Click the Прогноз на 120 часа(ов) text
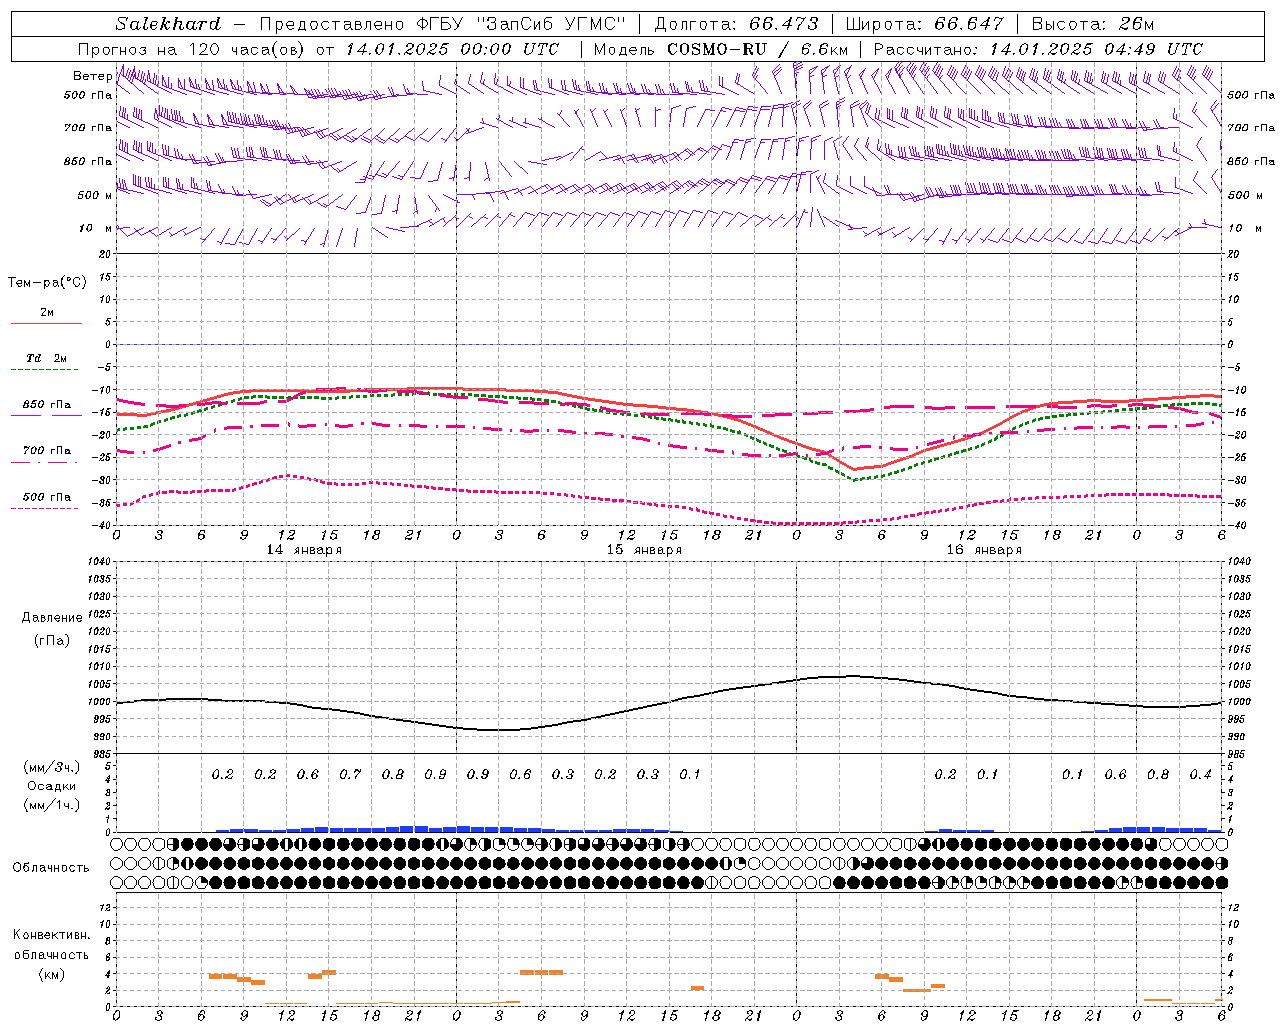 (193, 49)
